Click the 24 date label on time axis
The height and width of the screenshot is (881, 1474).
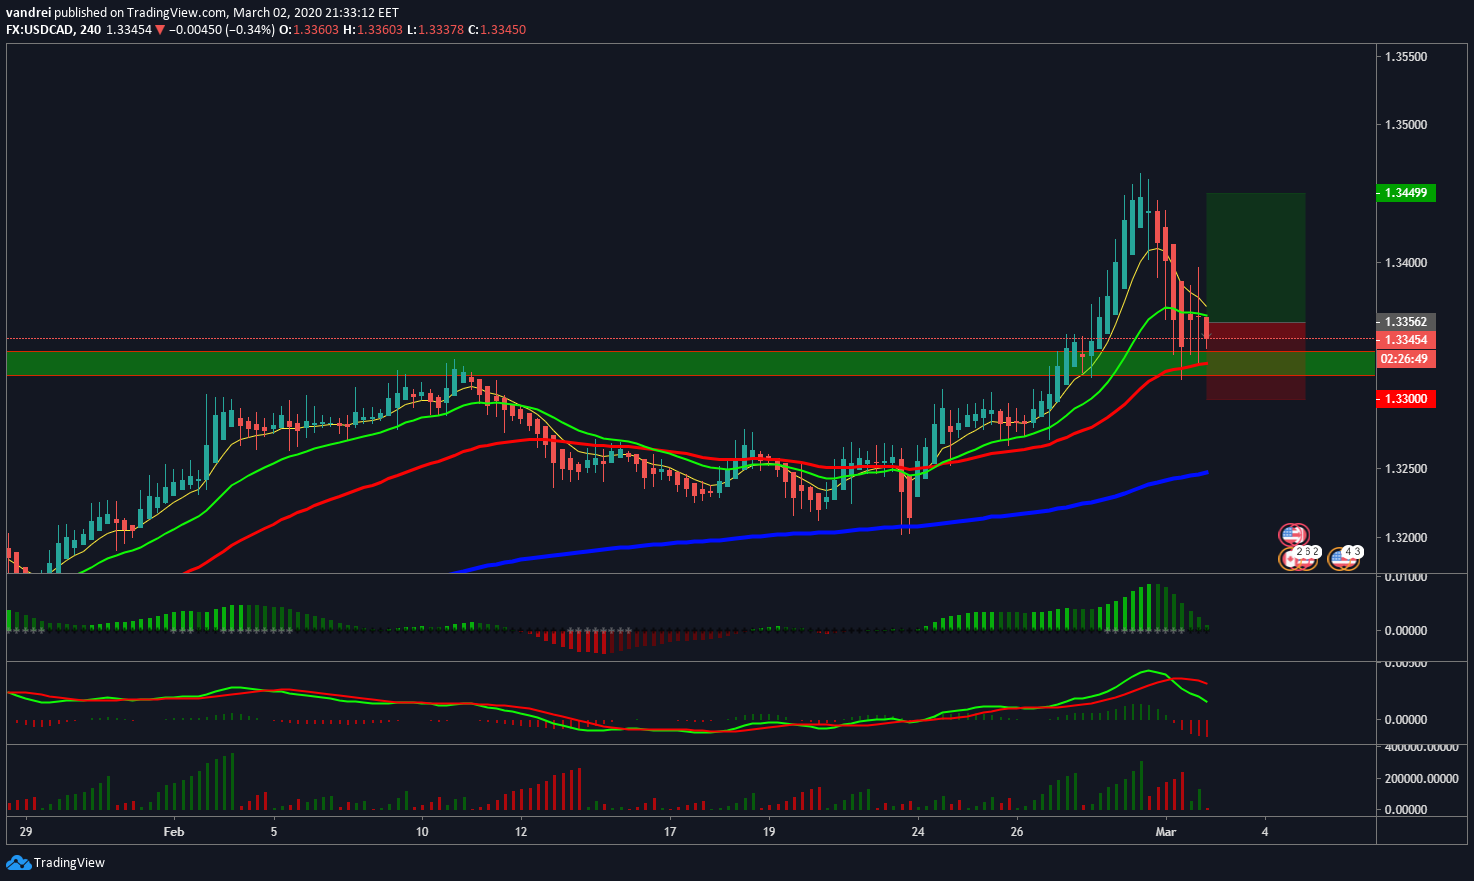918,832
